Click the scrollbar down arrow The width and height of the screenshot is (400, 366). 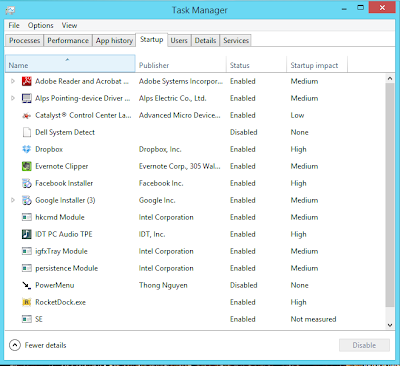click(x=390, y=325)
